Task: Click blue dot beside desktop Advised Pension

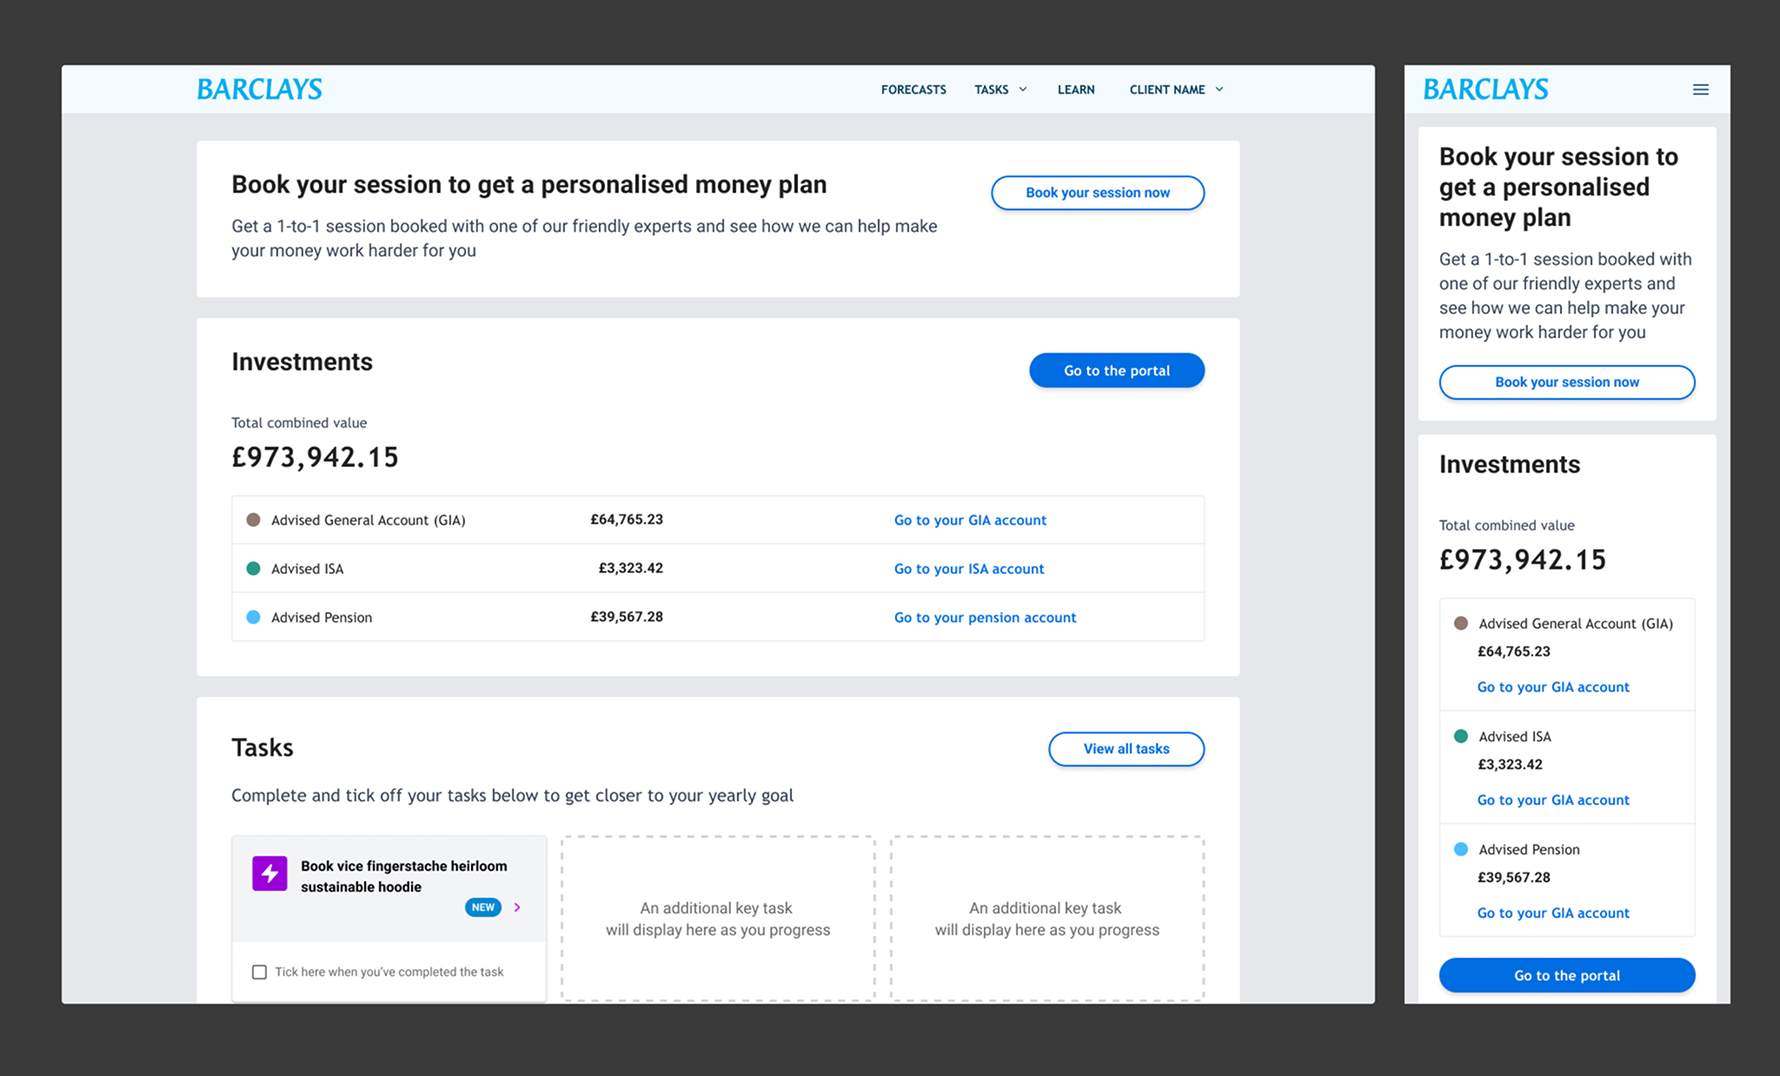Action: [253, 617]
